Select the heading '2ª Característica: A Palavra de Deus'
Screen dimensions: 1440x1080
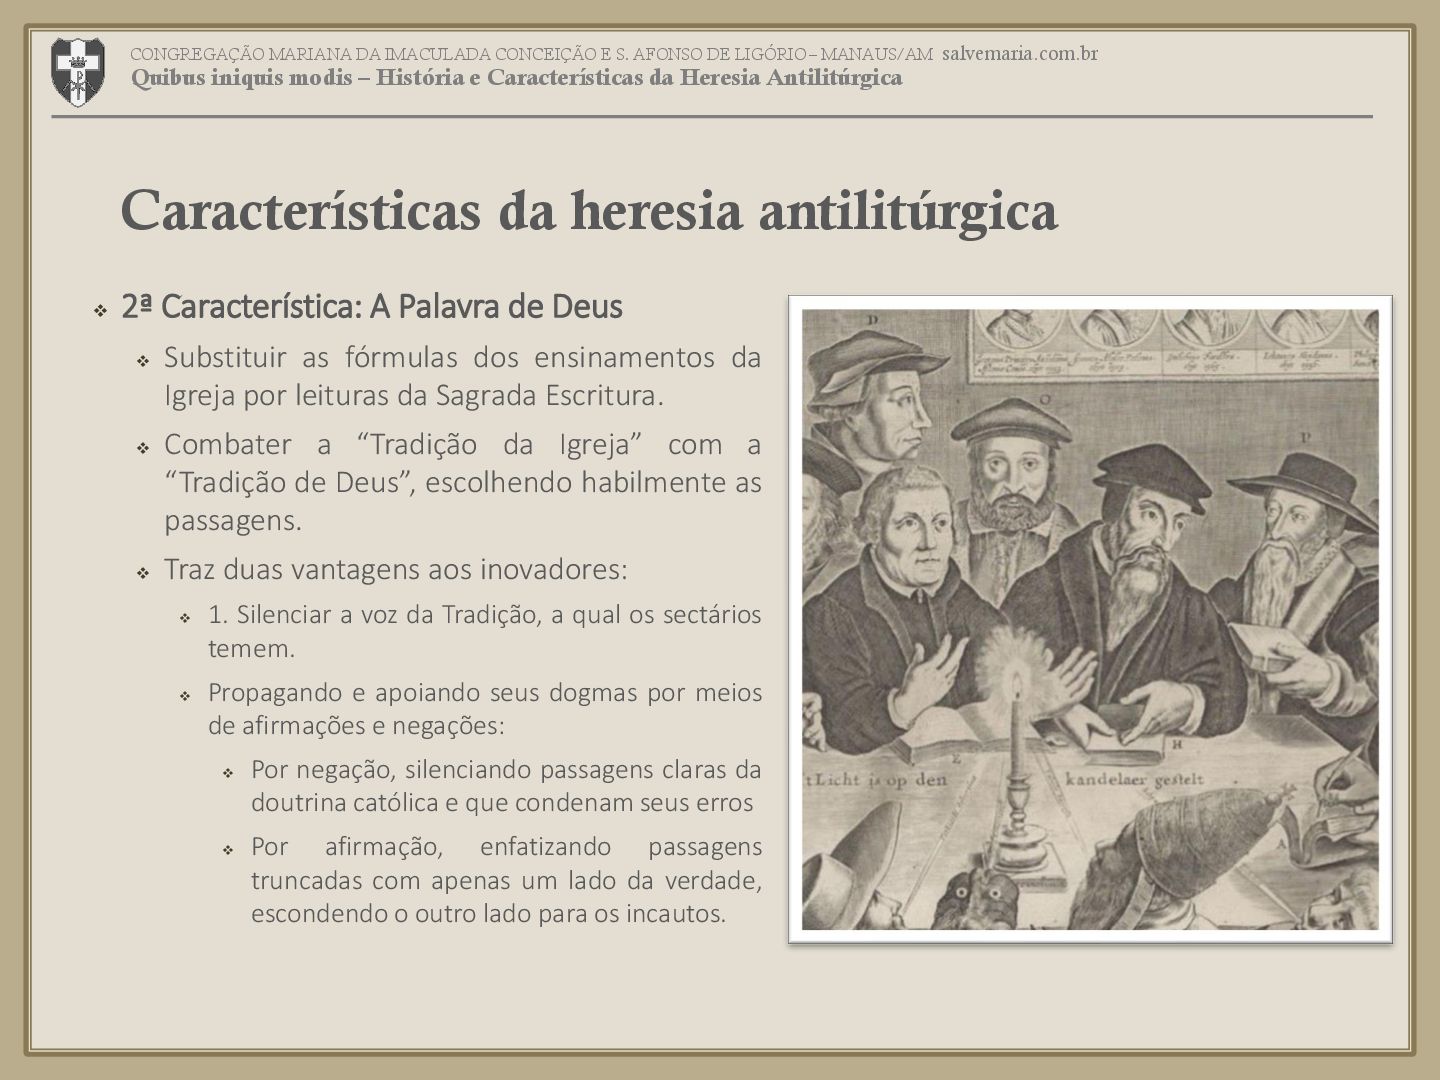point(372,307)
